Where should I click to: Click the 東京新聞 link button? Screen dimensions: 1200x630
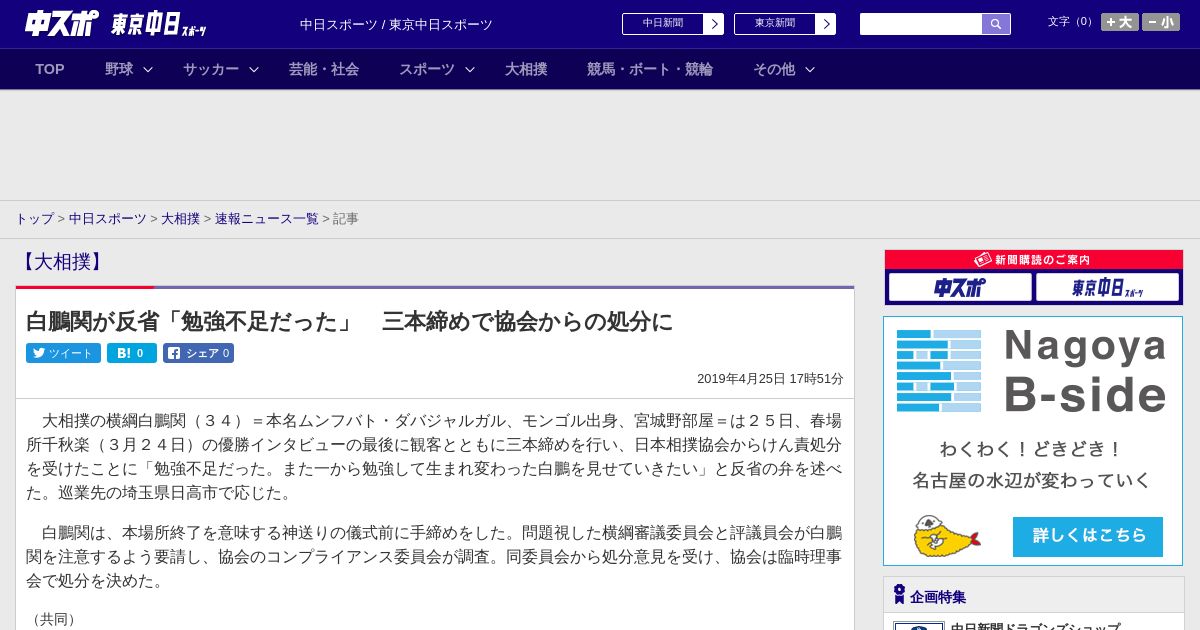(x=785, y=24)
